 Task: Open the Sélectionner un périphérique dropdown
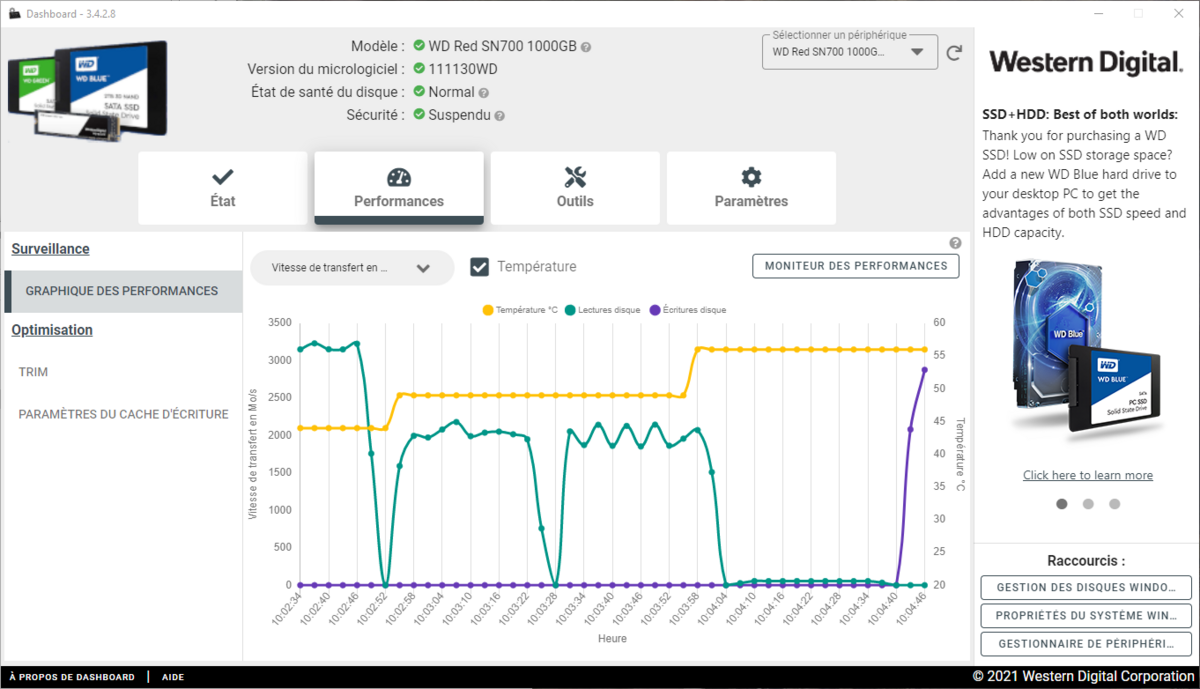pyautogui.click(x=850, y=52)
